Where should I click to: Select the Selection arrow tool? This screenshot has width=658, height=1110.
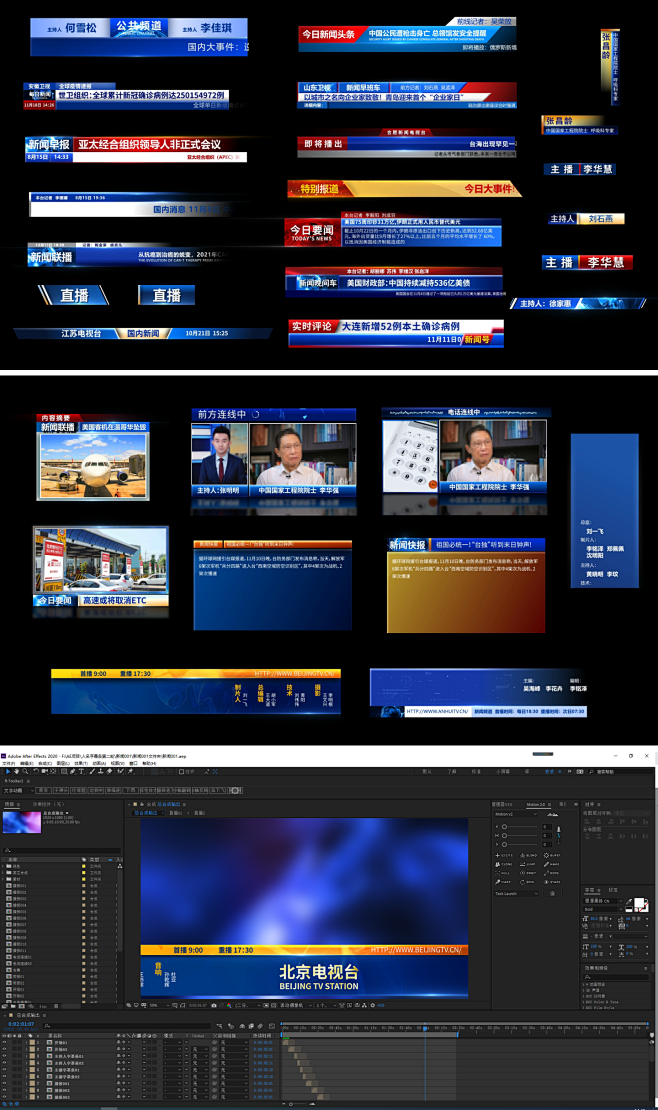point(8,771)
